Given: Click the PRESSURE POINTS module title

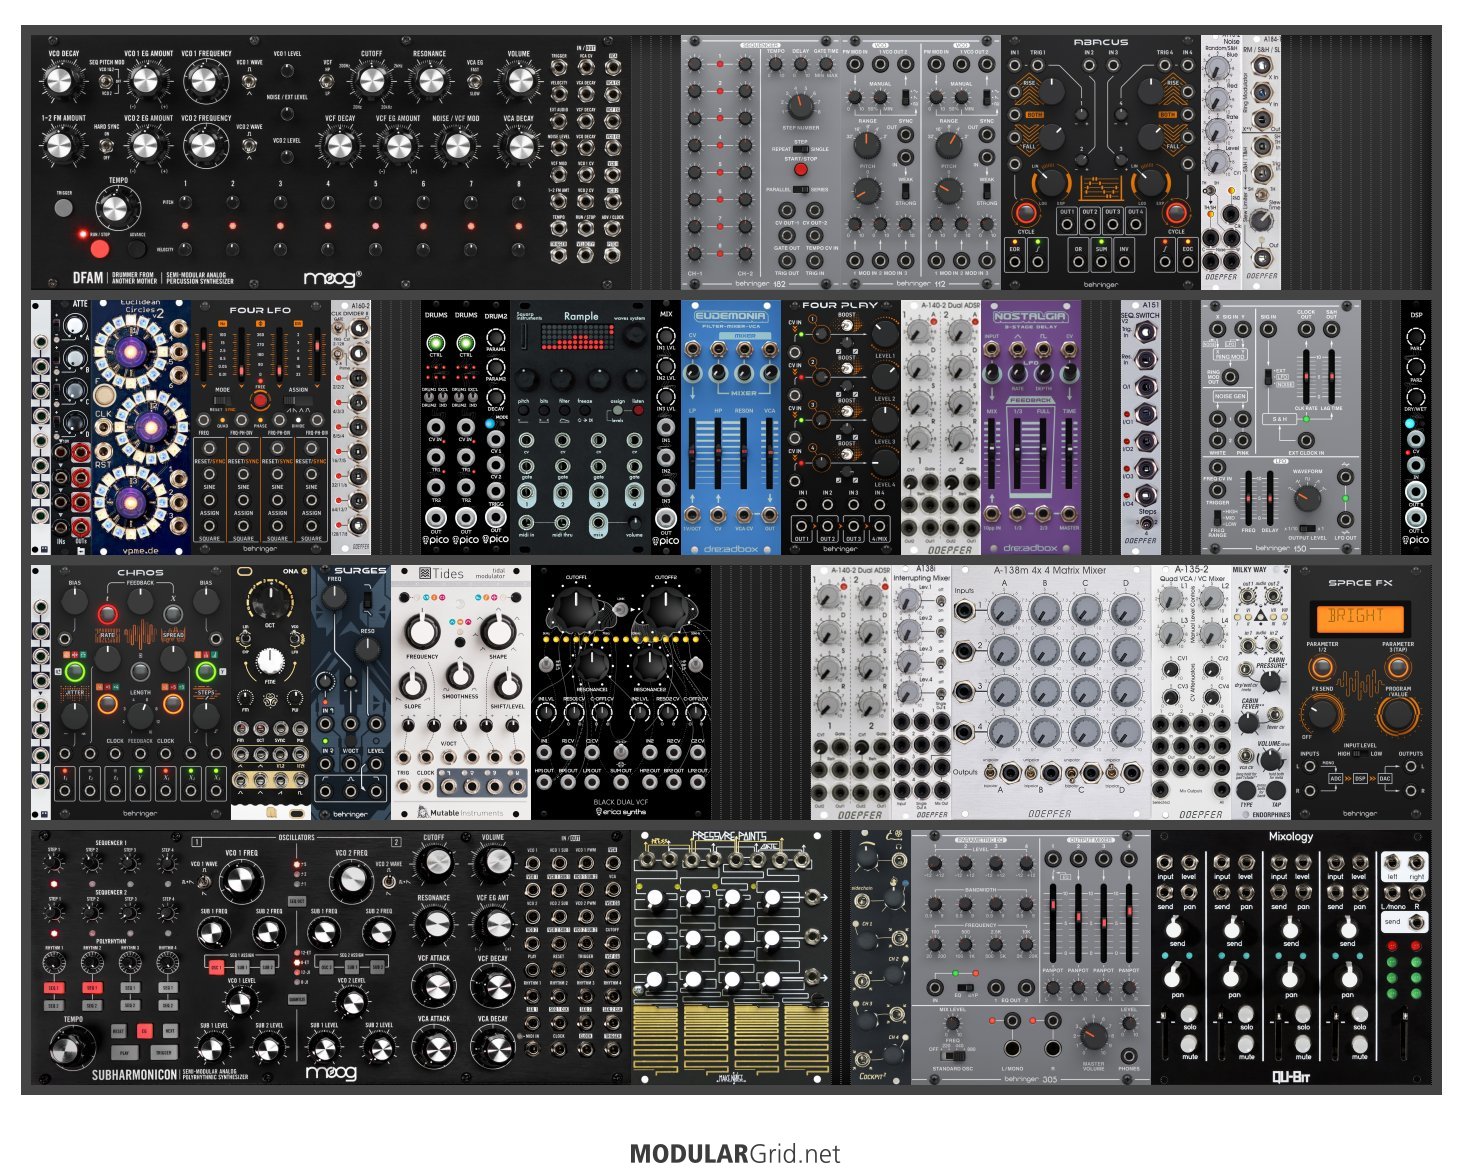Looking at the screenshot, I should (x=729, y=836).
